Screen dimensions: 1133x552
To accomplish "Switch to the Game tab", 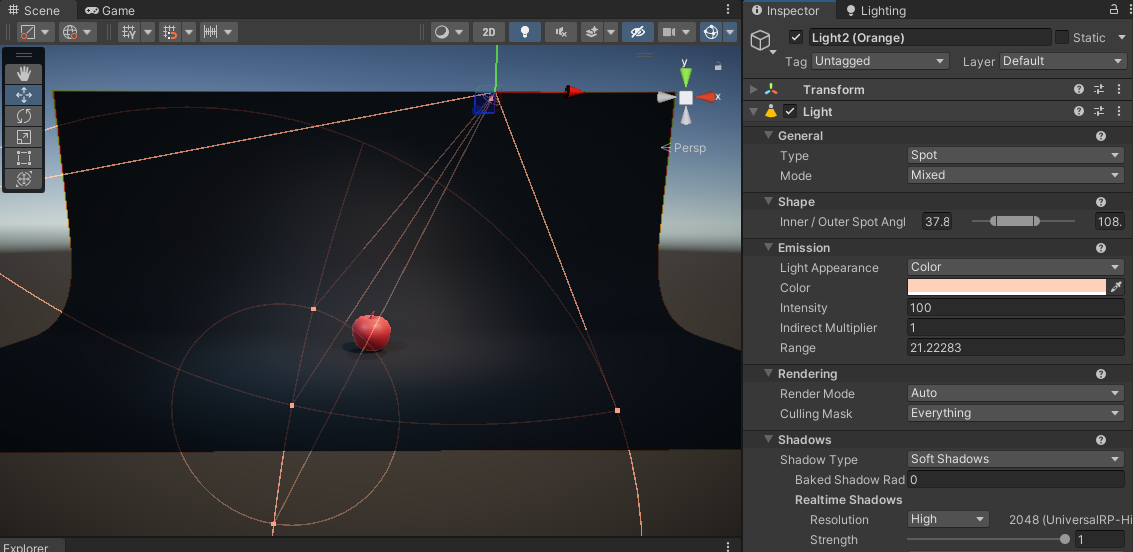I will 111,10.
